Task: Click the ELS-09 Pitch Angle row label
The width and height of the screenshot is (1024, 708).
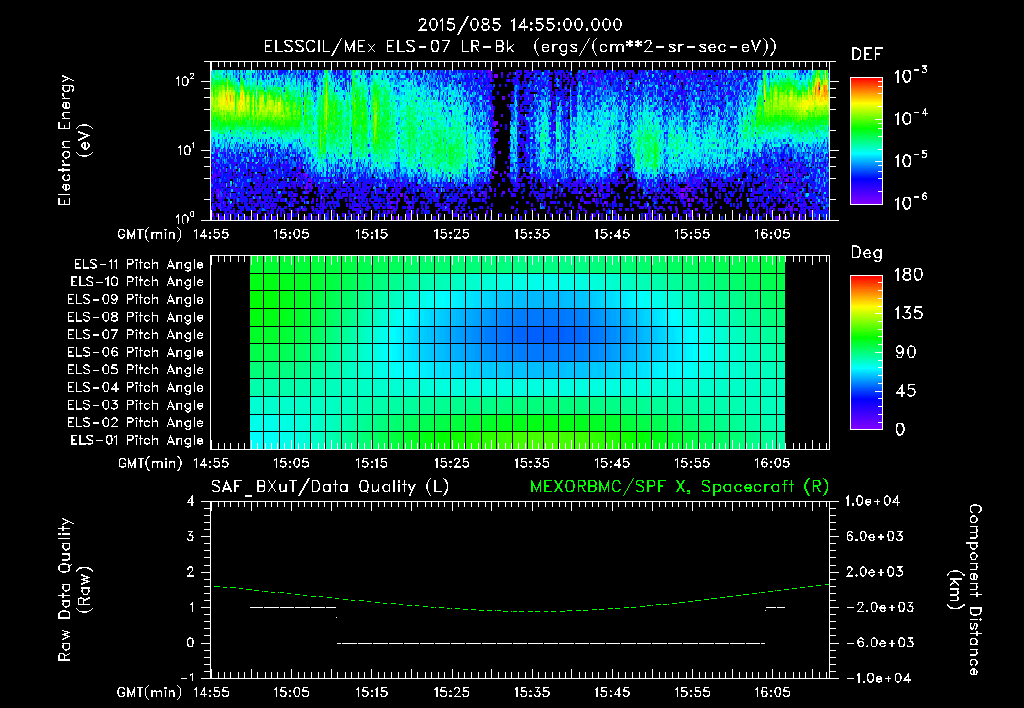Action: (x=136, y=300)
